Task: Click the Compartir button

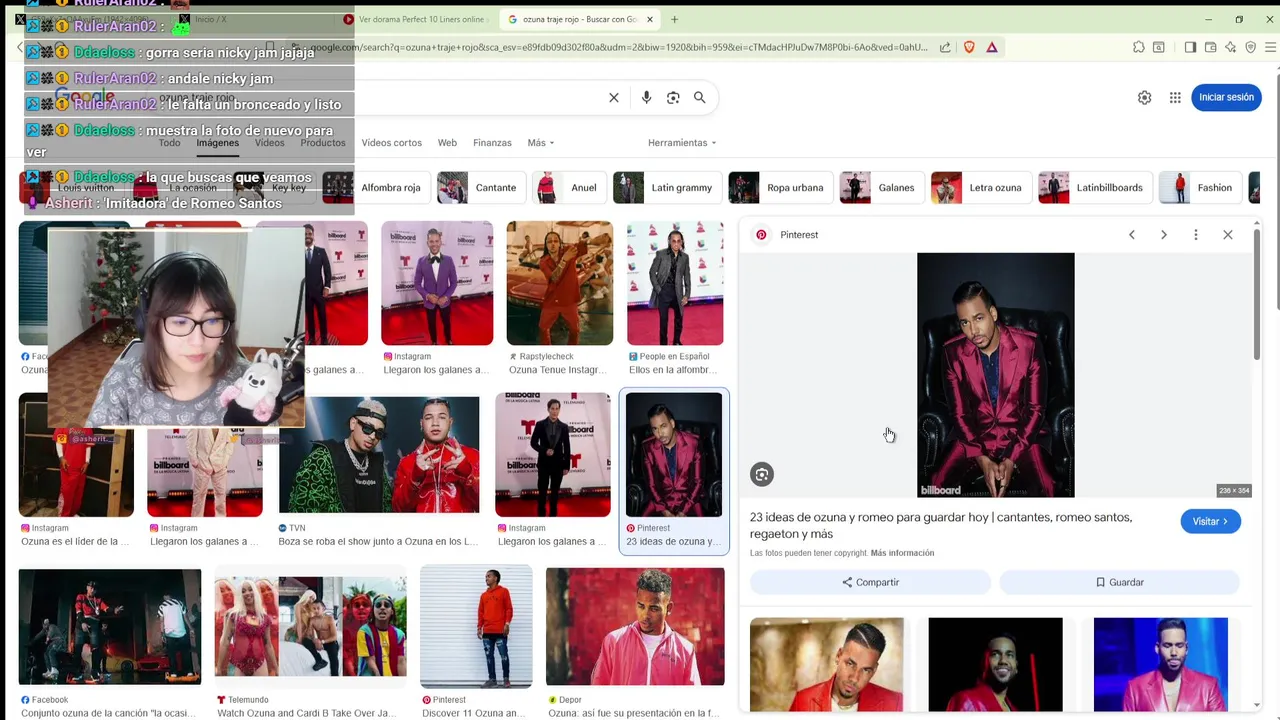Action: coord(870,582)
